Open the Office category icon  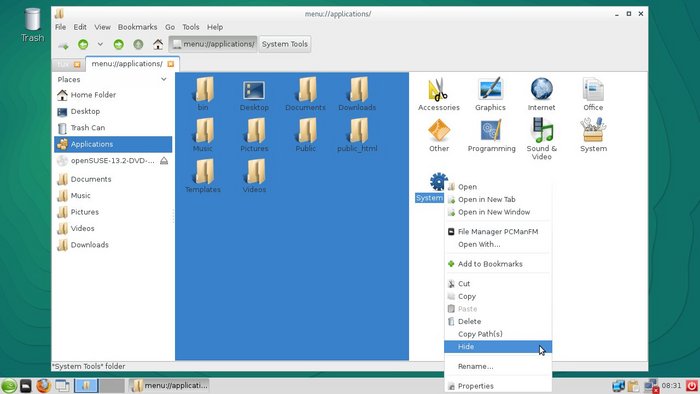(x=593, y=89)
